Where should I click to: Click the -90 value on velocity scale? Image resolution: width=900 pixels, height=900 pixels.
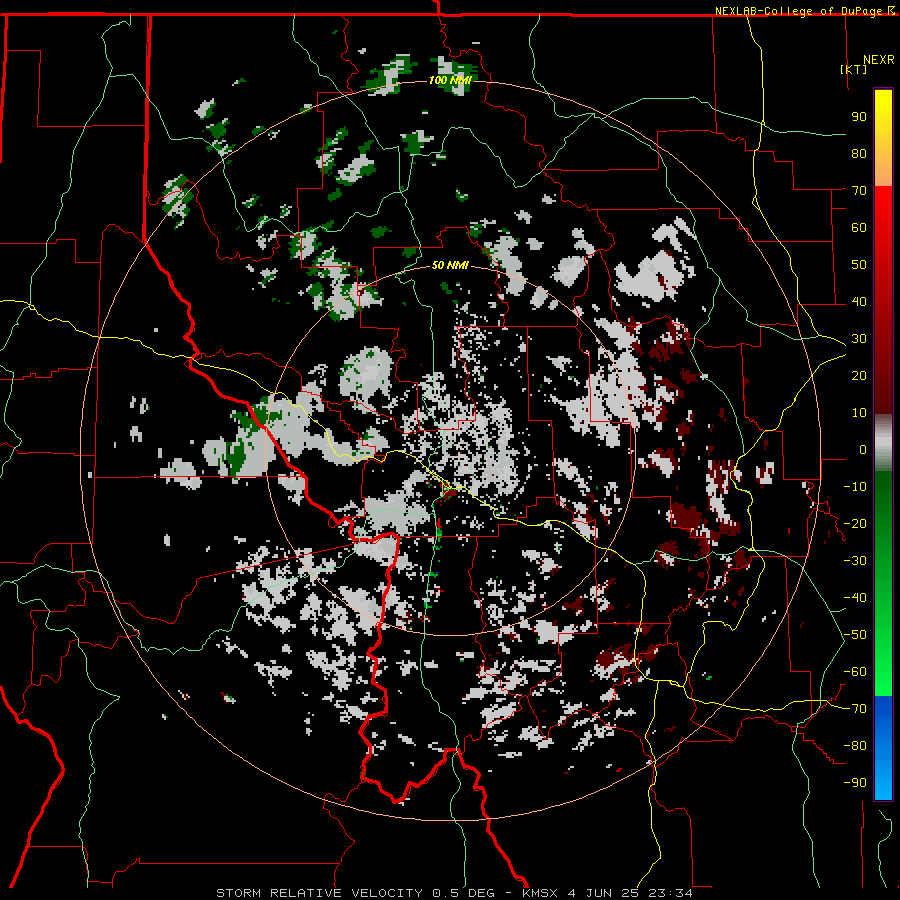click(855, 783)
